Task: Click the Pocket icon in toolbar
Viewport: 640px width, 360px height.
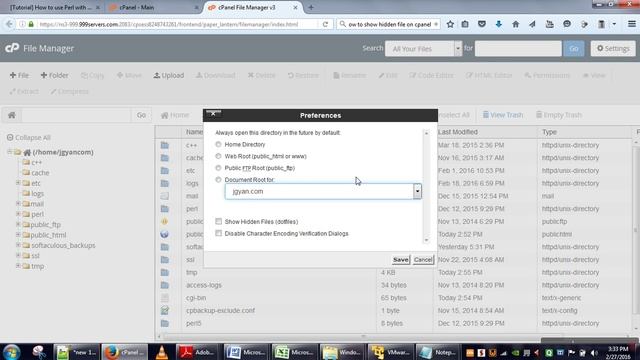Action: (x=482, y=24)
